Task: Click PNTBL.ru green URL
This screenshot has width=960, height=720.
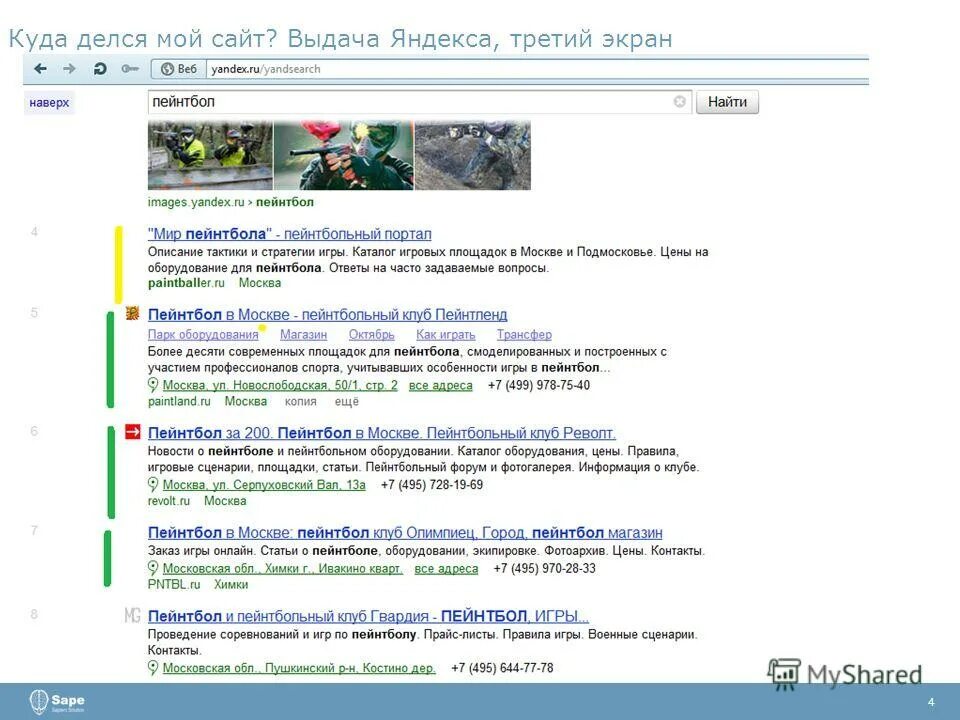Action: coord(174,584)
